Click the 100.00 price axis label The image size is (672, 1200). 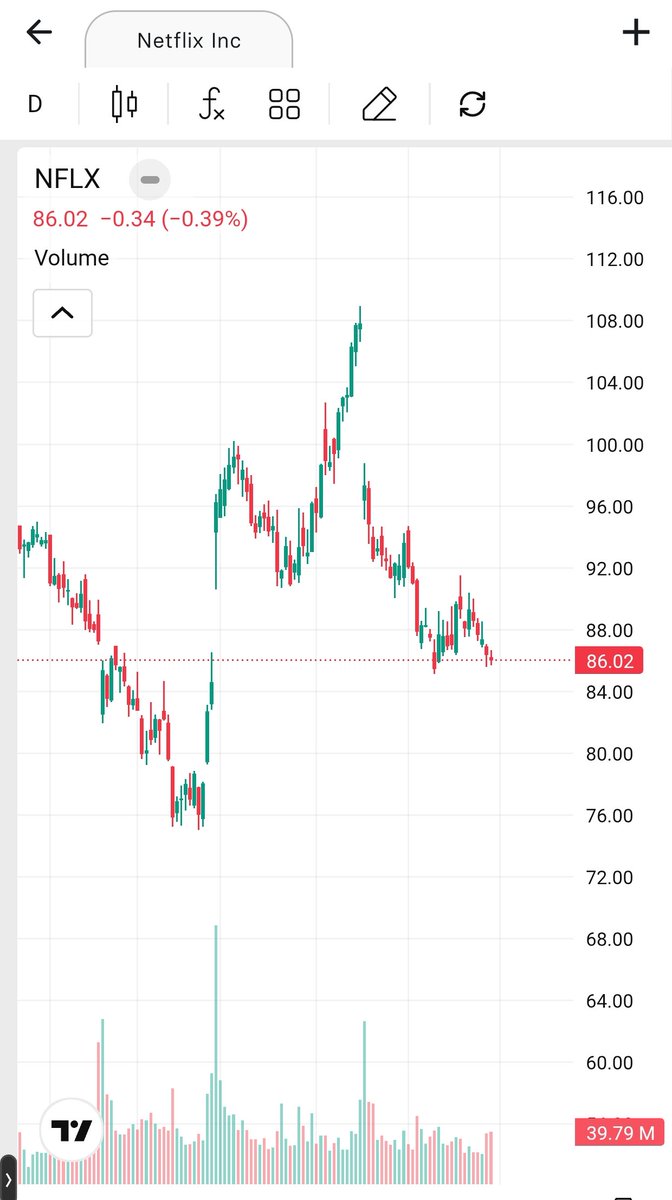click(615, 445)
